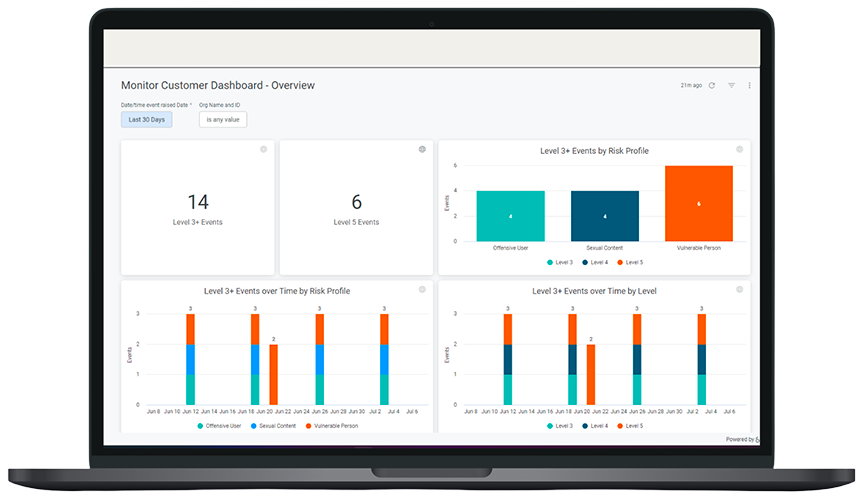The height and width of the screenshot is (501, 860).
Task: Click the 14 Level 3+ Events number
Action: pos(197,202)
